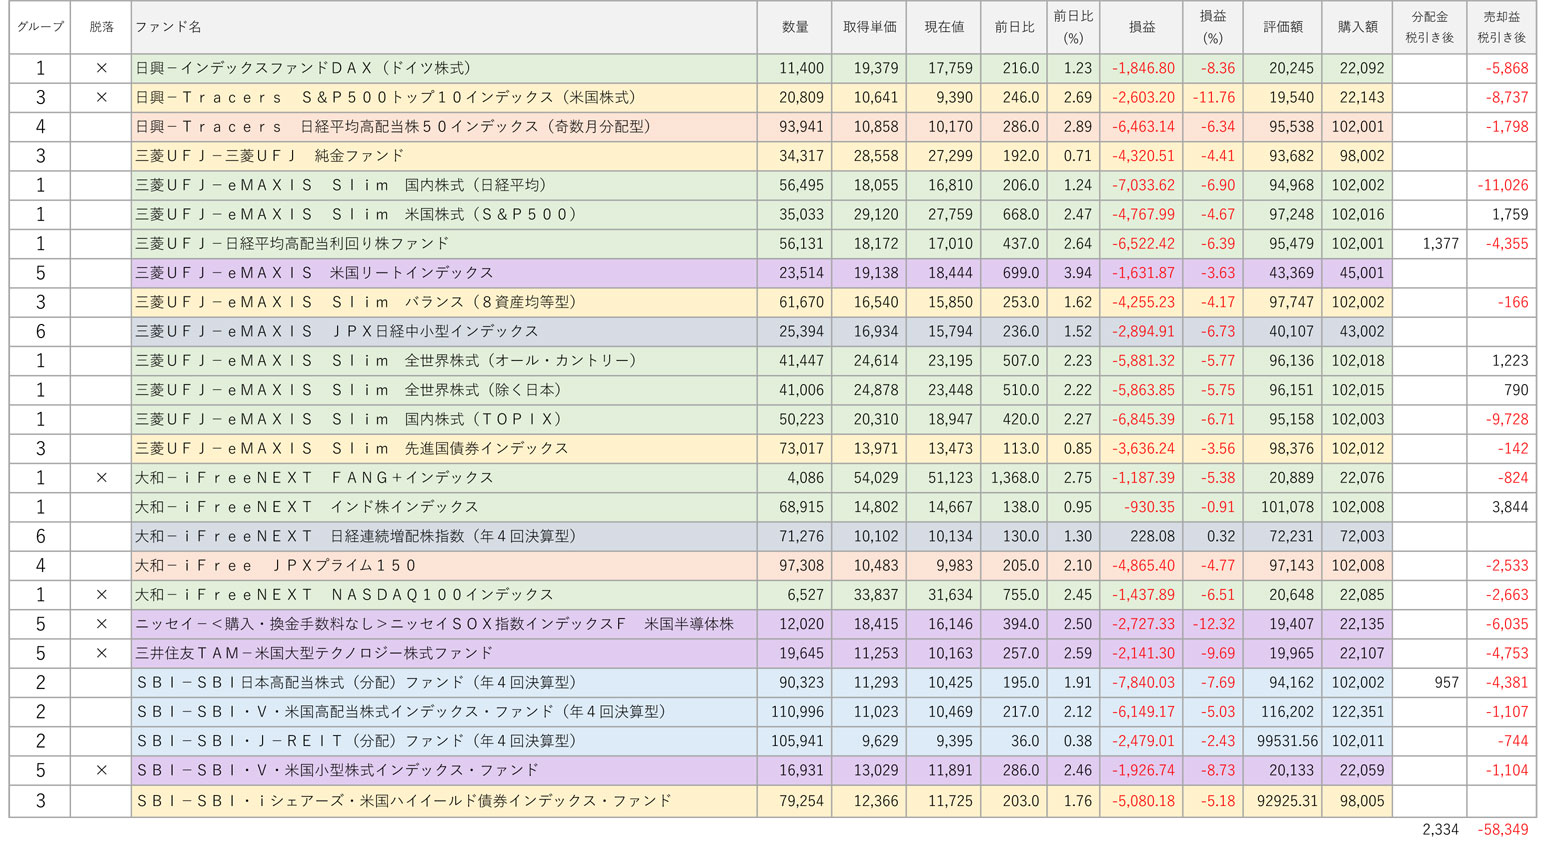Click the × mark in the ＦＡＮＧ＋インデックス row

click(x=101, y=478)
